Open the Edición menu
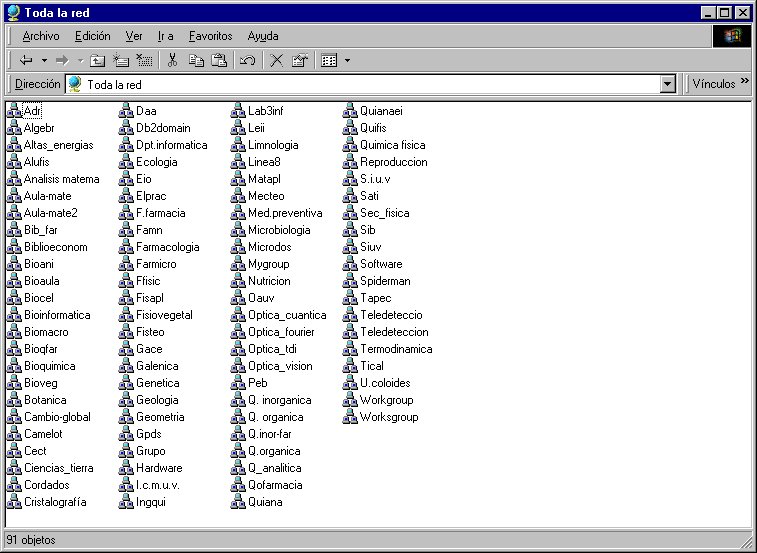This screenshot has height=553, width=757. [93, 36]
